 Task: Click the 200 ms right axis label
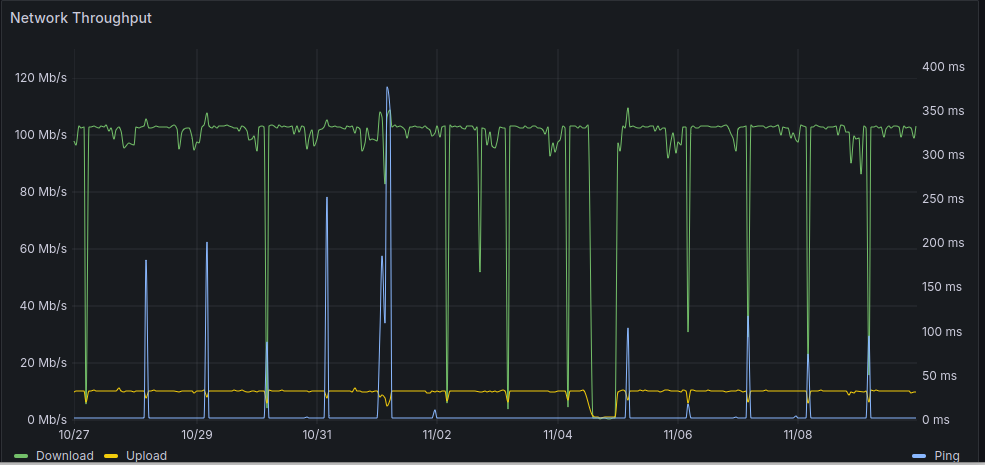click(x=943, y=243)
